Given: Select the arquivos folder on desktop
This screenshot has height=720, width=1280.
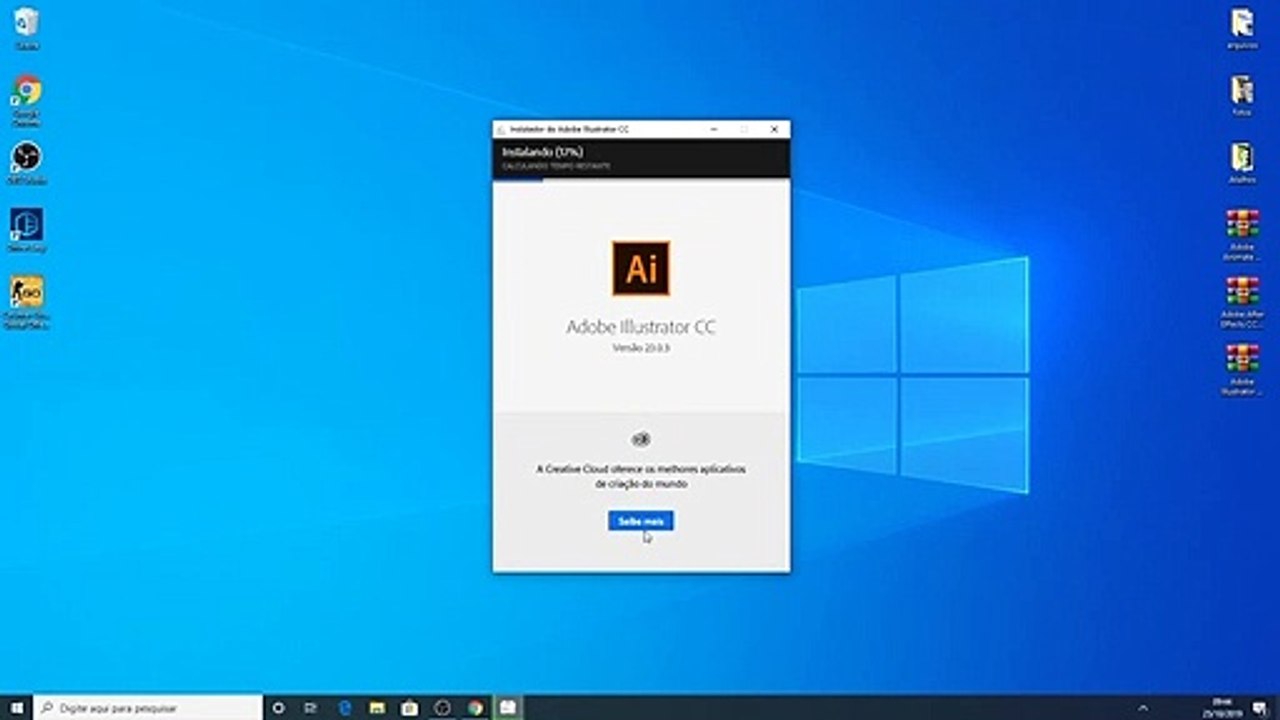Looking at the screenshot, I should pos(1242,28).
